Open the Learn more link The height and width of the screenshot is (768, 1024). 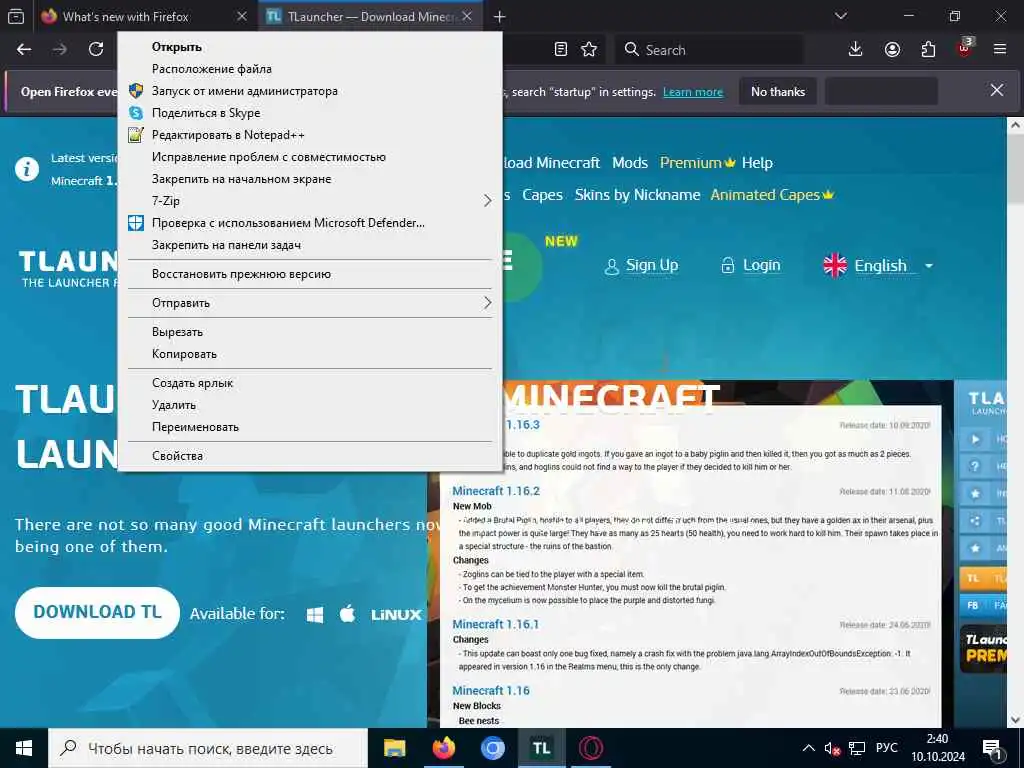(x=693, y=92)
